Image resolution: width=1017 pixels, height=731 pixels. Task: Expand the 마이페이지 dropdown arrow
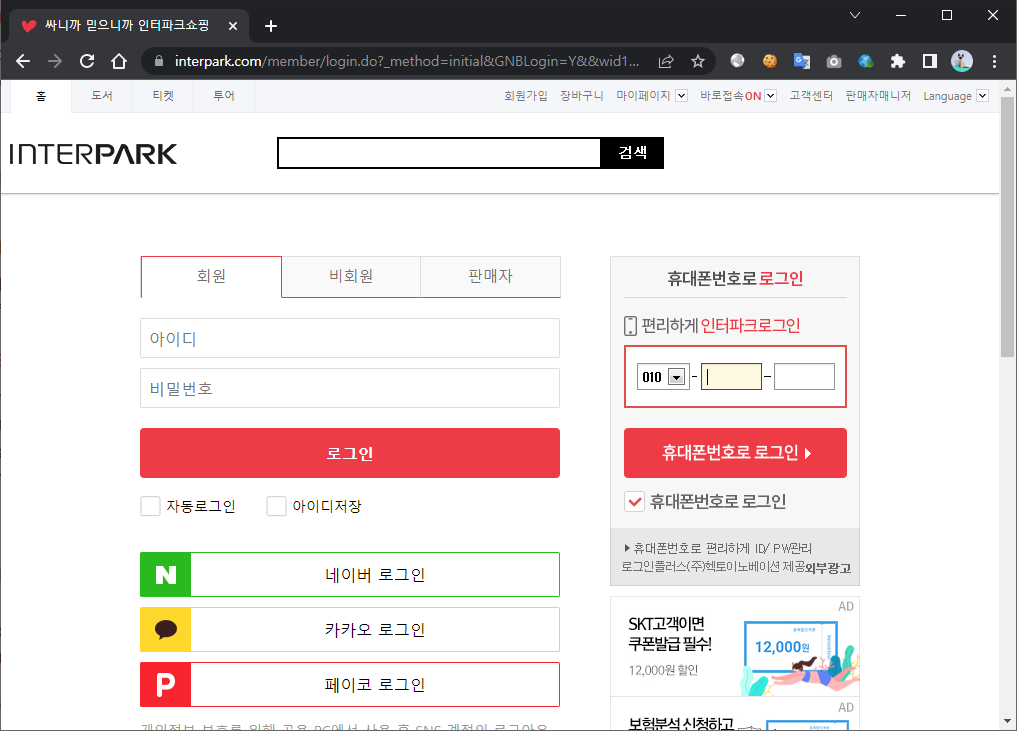[681, 96]
